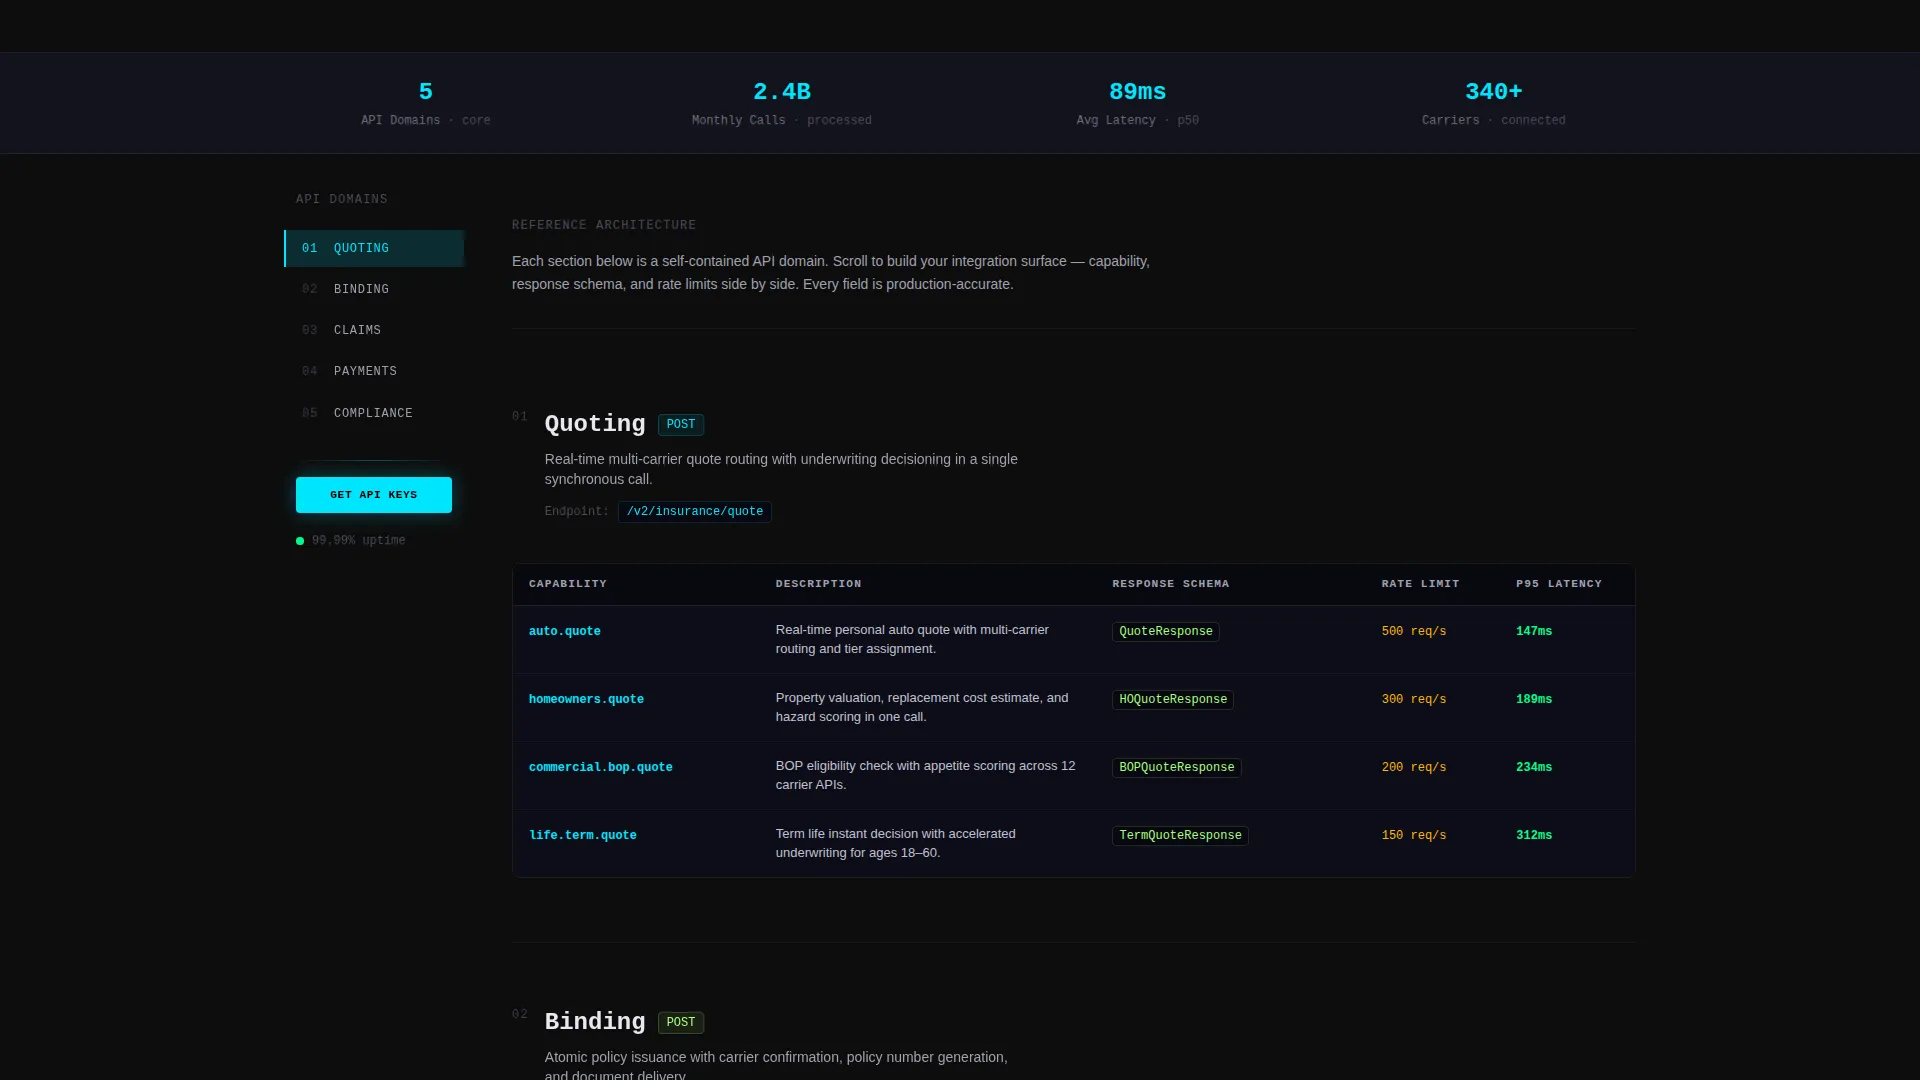
Task: Click the 5 API Domains stat
Action: pyautogui.click(x=426, y=103)
